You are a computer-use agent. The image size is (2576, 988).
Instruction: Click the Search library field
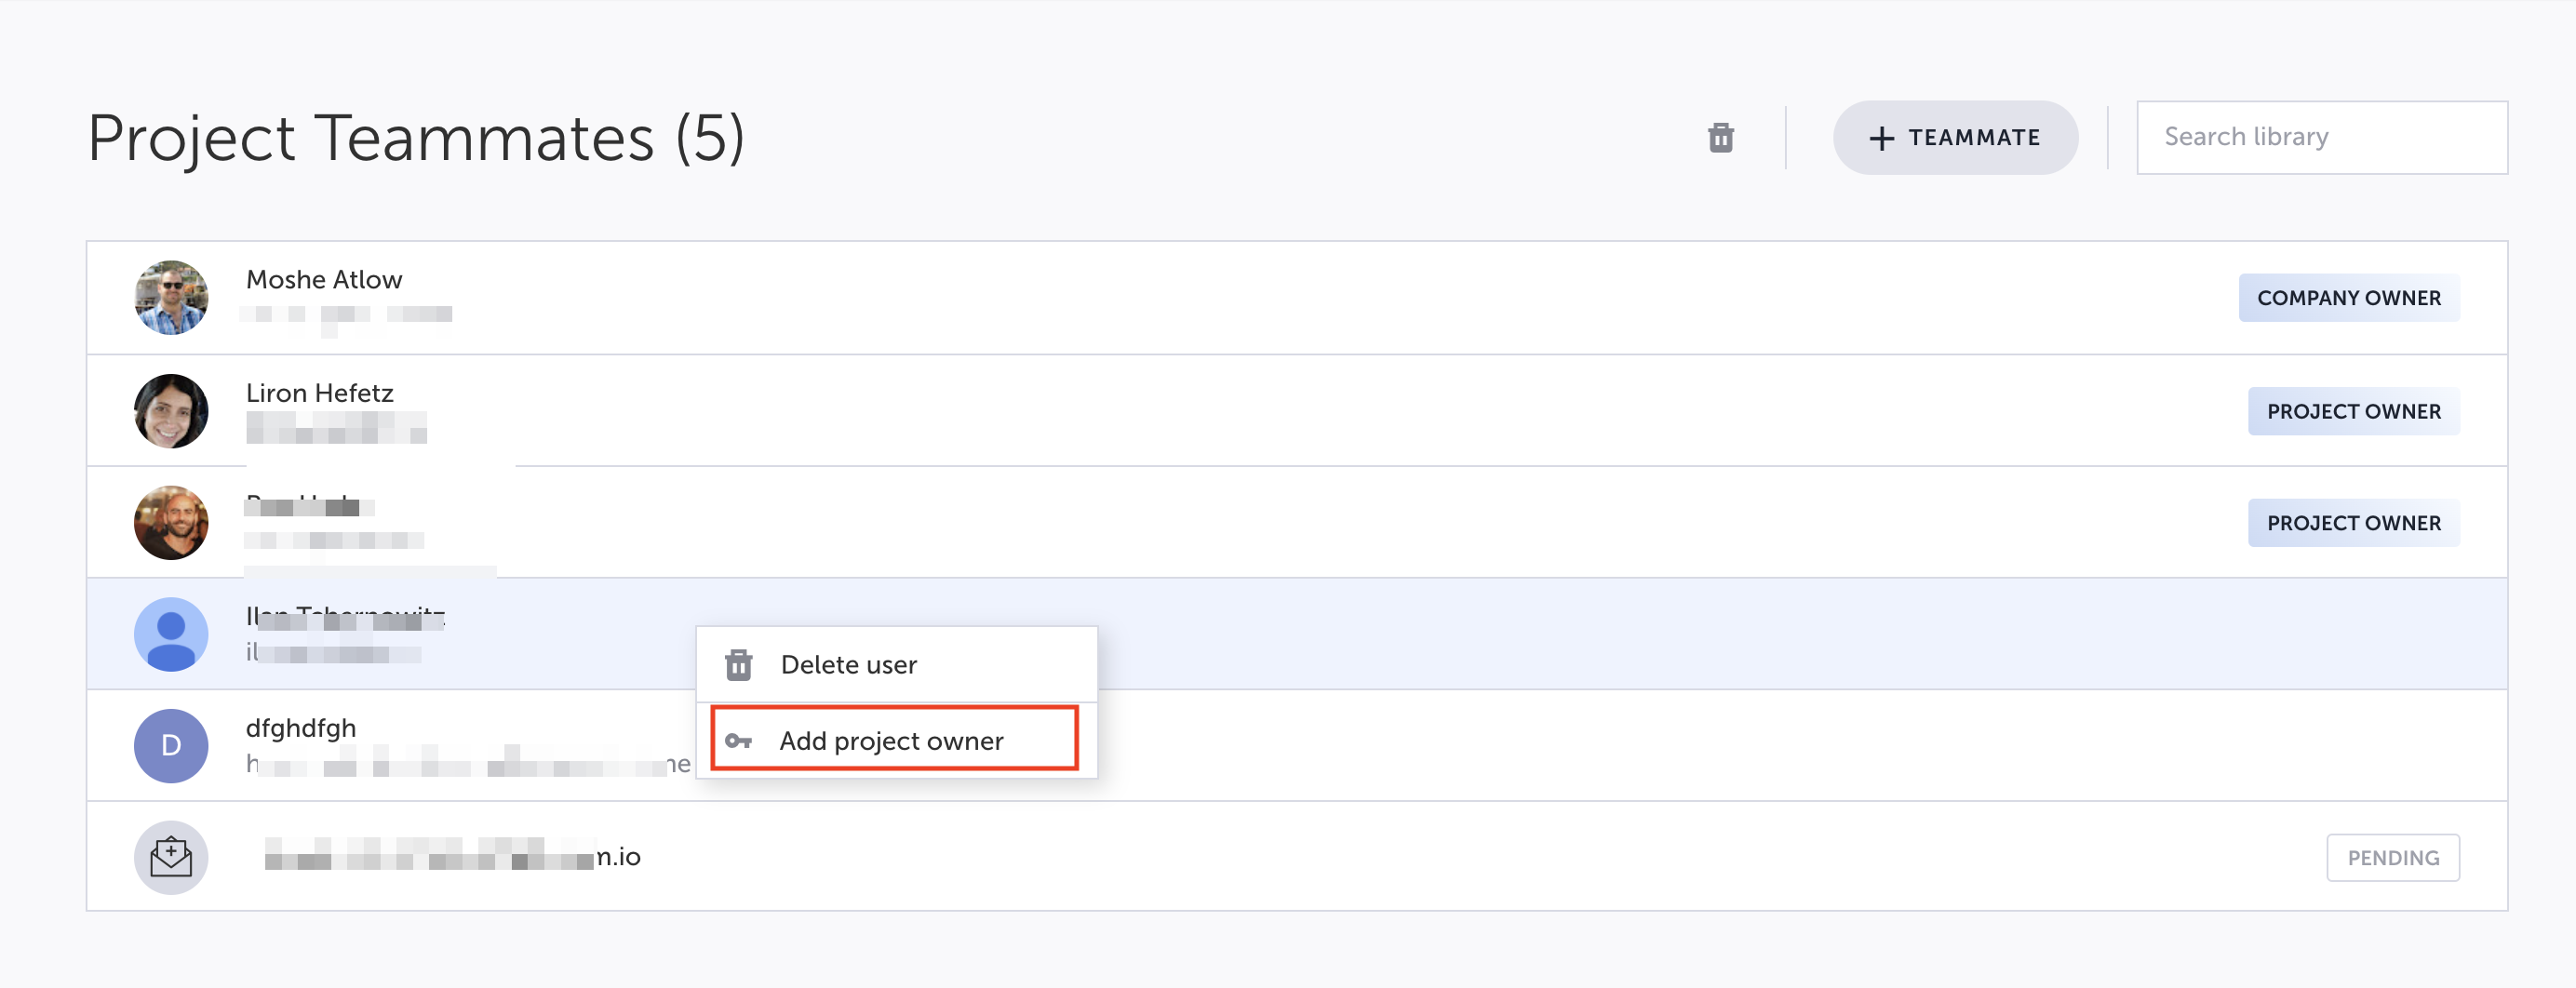(x=2320, y=137)
